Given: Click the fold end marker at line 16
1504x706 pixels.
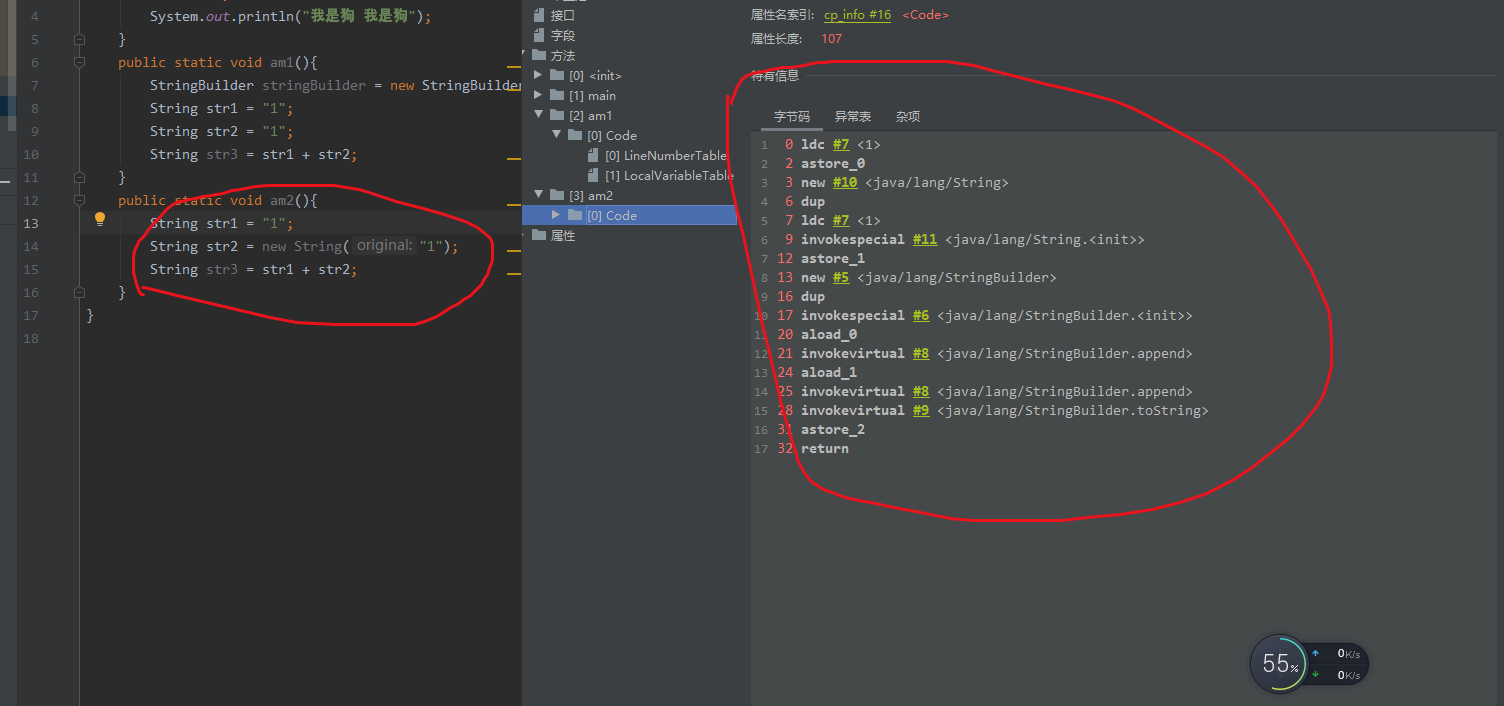Looking at the screenshot, I should [79, 292].
